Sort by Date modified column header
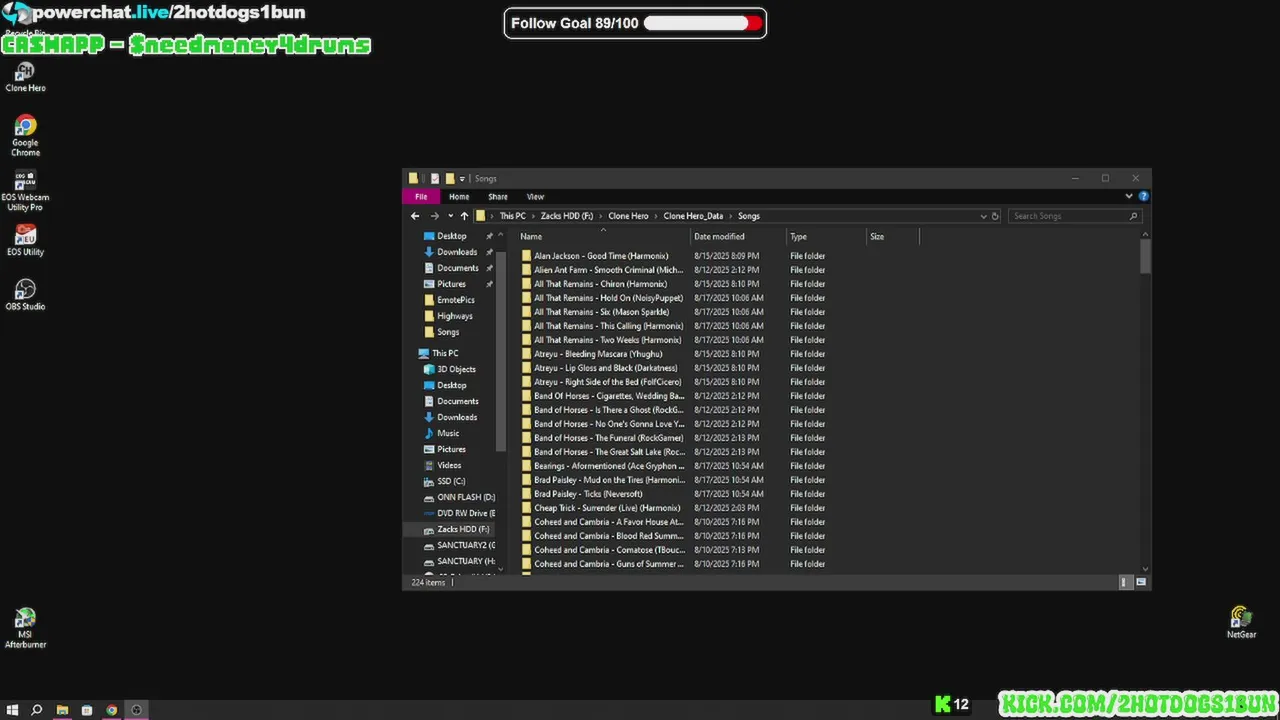 point(738,237)
